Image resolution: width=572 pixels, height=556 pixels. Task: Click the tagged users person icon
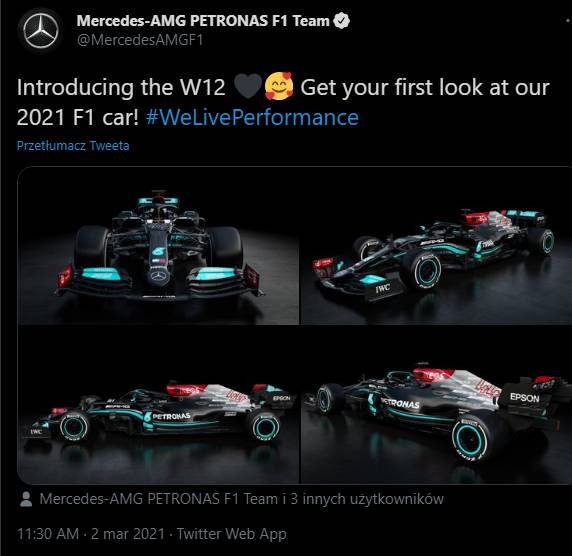point(26,499)
